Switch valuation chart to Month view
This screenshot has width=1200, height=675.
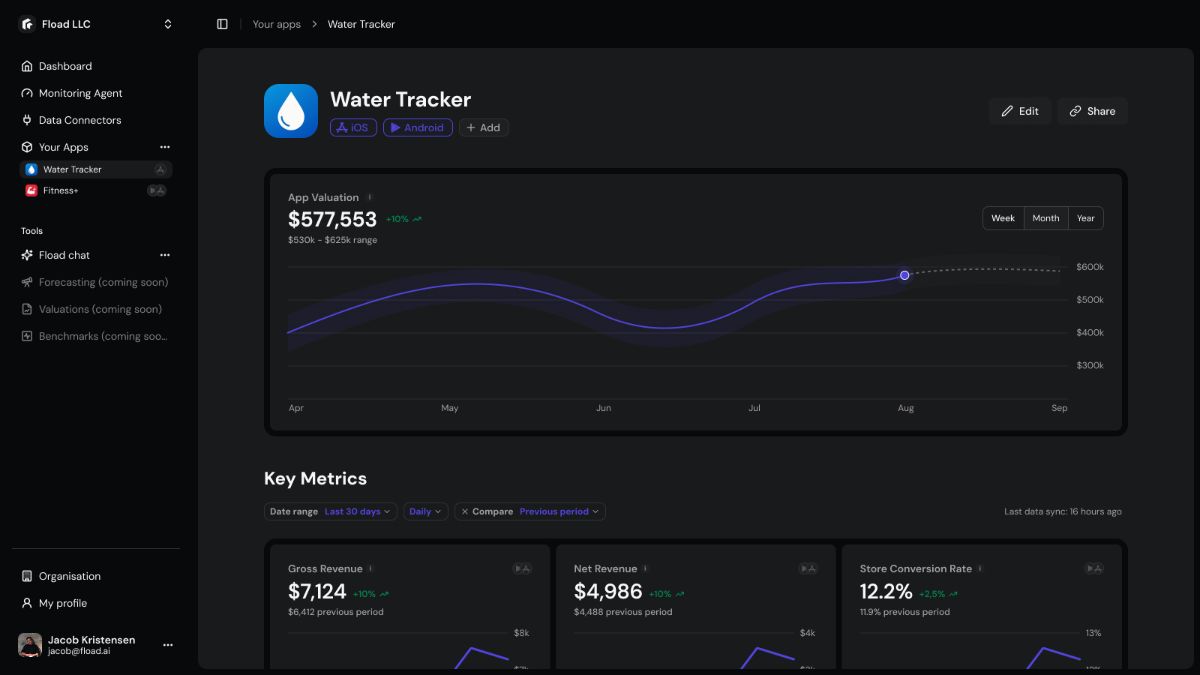click(1045, 218)
